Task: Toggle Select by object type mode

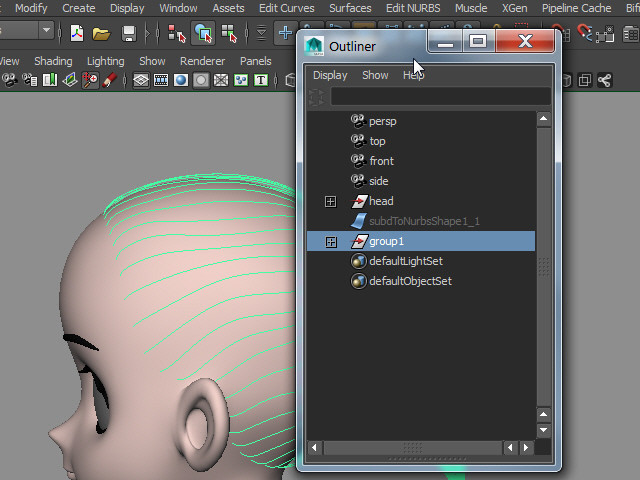Action: (x=203, y=33)
